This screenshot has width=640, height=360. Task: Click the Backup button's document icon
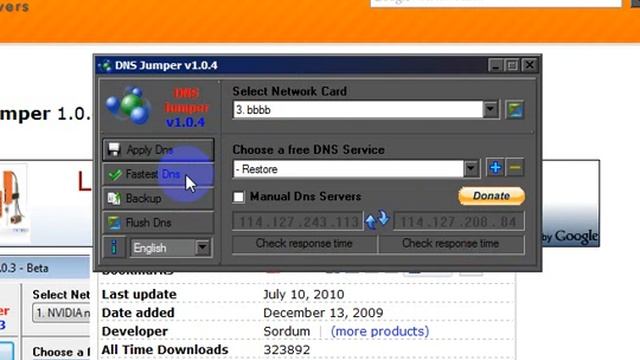pos(114,198)
